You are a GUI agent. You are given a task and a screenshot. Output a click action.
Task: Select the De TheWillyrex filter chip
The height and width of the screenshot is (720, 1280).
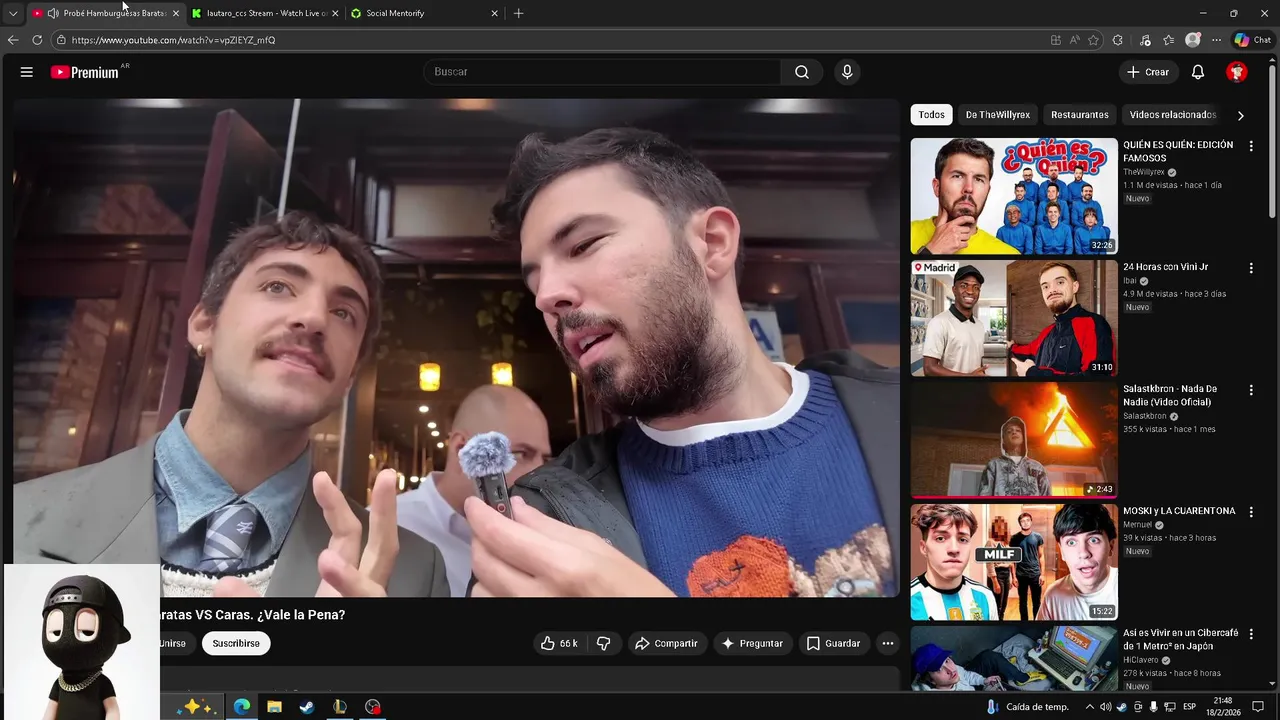click(997, 115)
